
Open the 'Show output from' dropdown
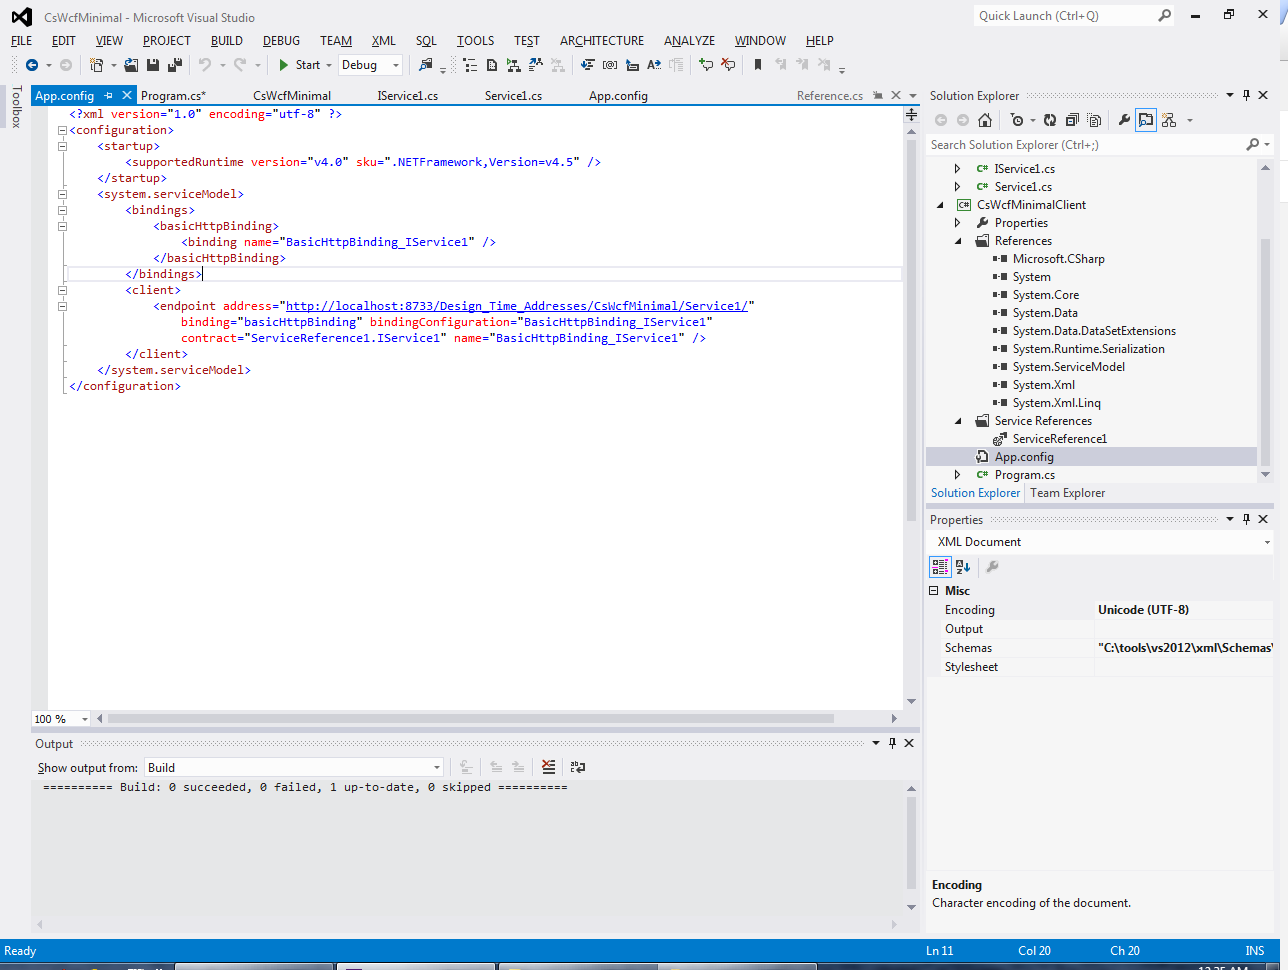pos(436,766)
